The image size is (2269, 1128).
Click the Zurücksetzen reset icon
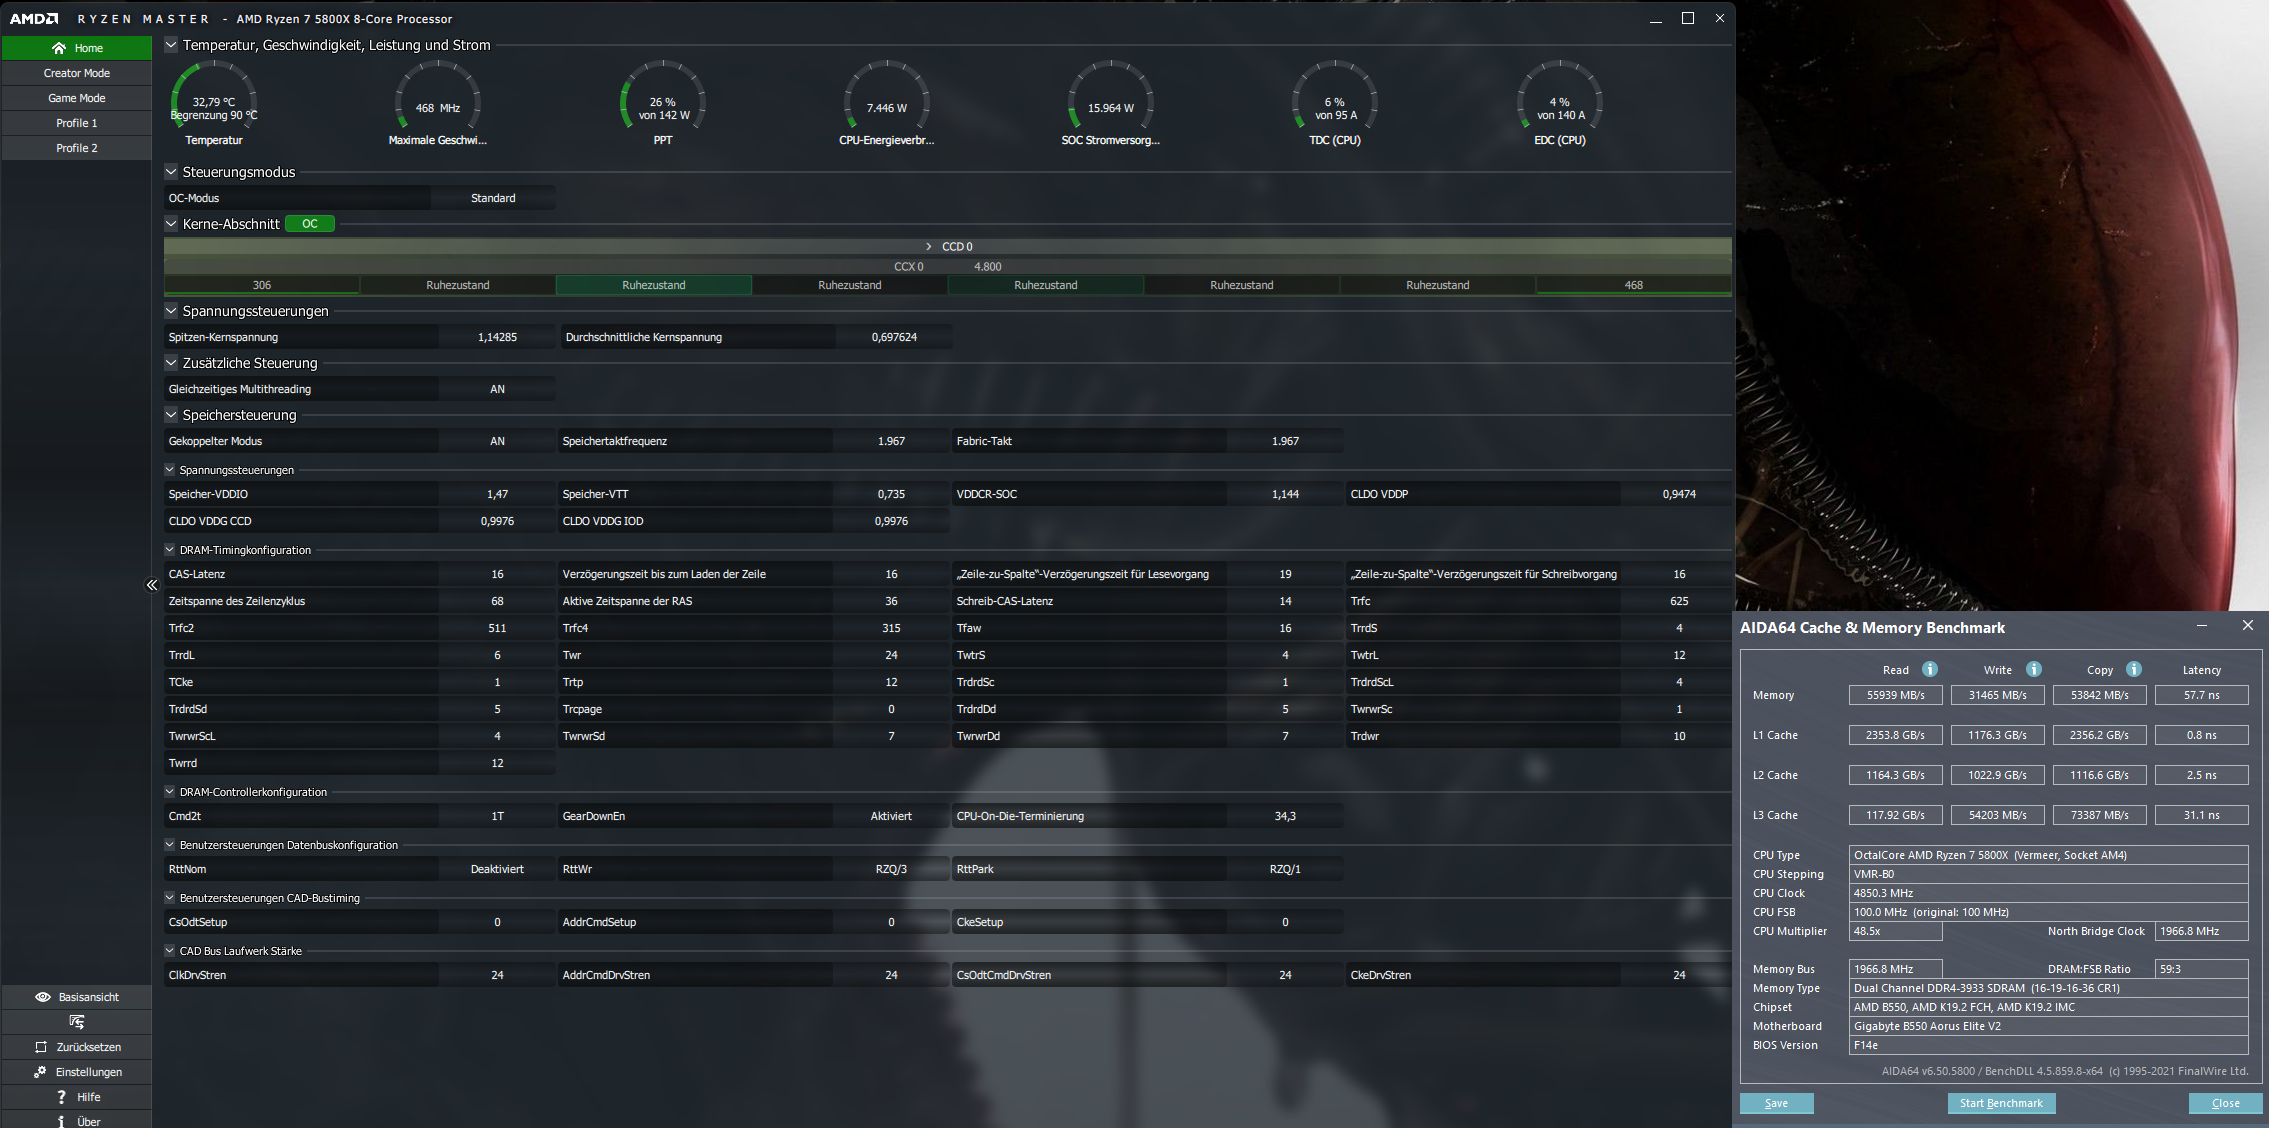coord(76,1047)
